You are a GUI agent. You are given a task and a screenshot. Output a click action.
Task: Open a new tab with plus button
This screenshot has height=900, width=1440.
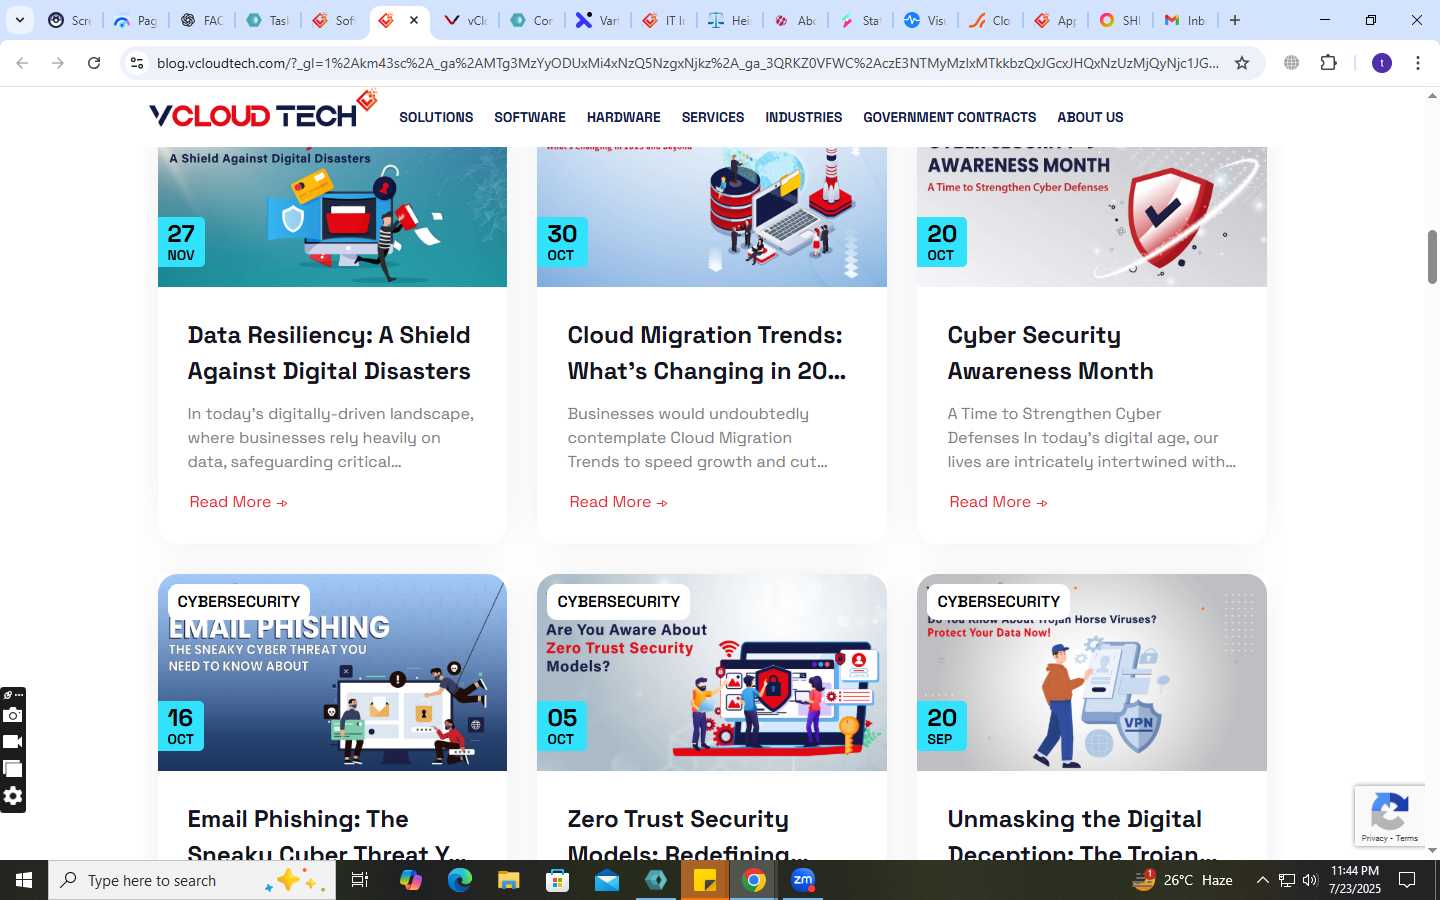coord(1235,20)
